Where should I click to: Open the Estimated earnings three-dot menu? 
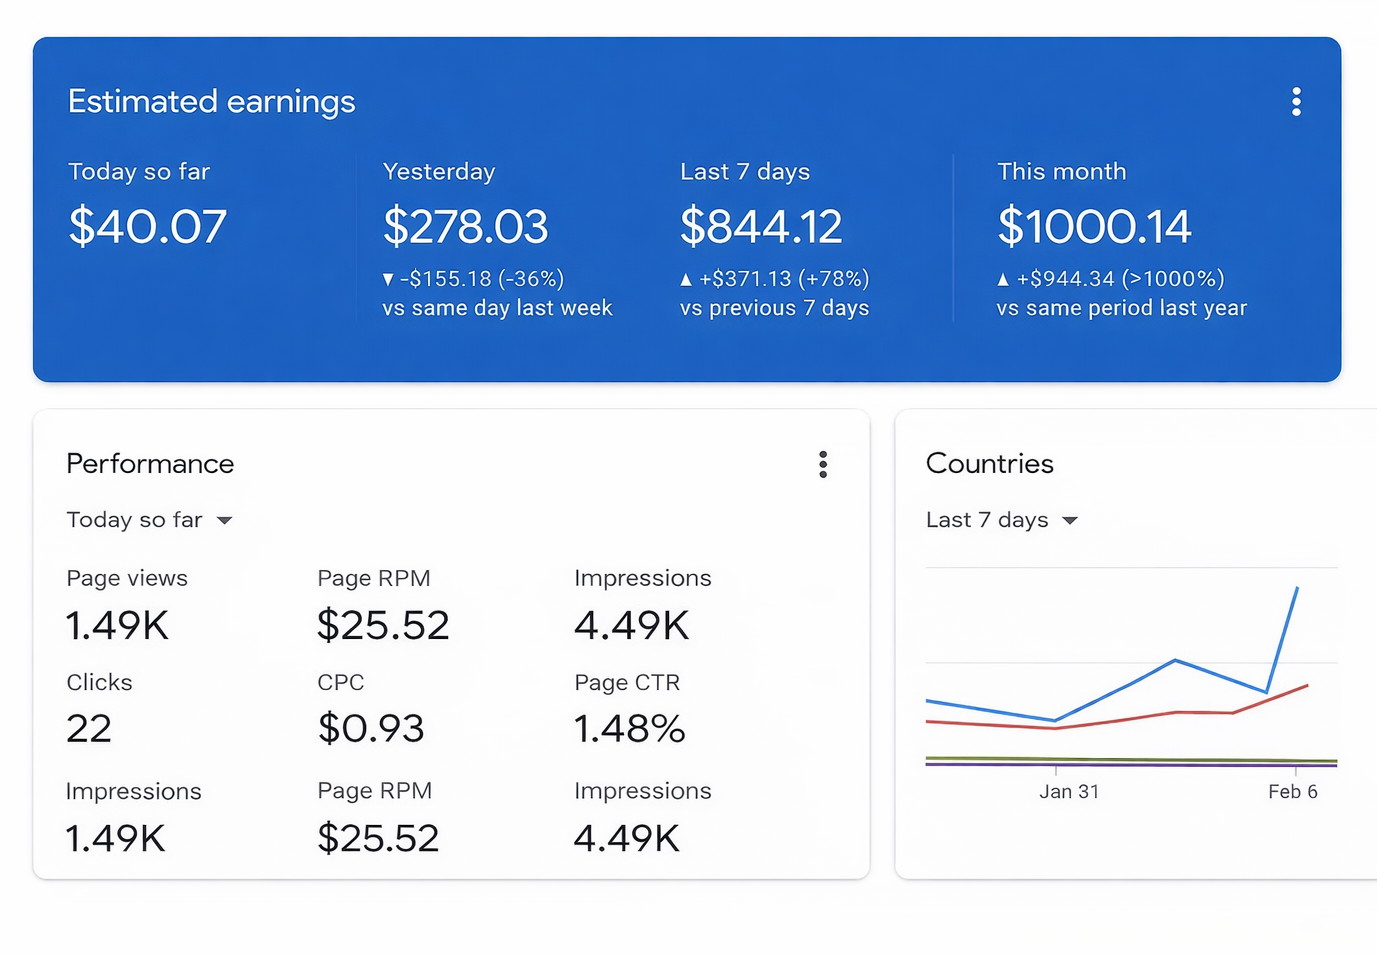coord(1296,102)
